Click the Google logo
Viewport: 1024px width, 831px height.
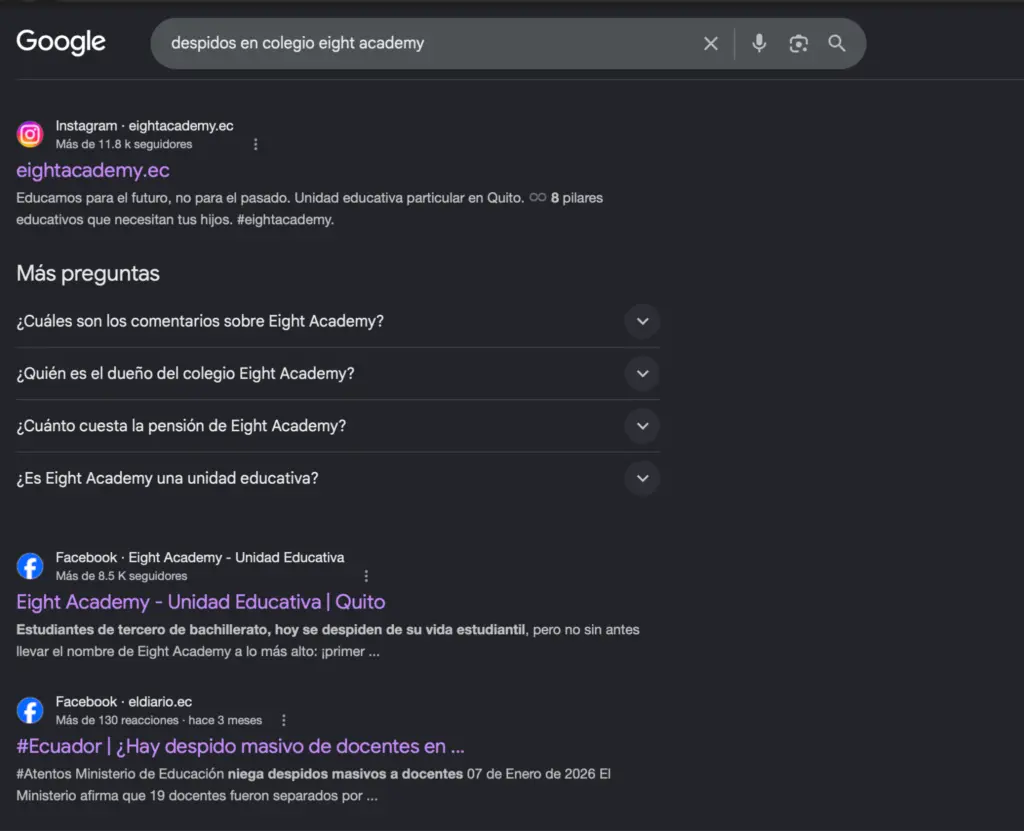pos(61,42)
